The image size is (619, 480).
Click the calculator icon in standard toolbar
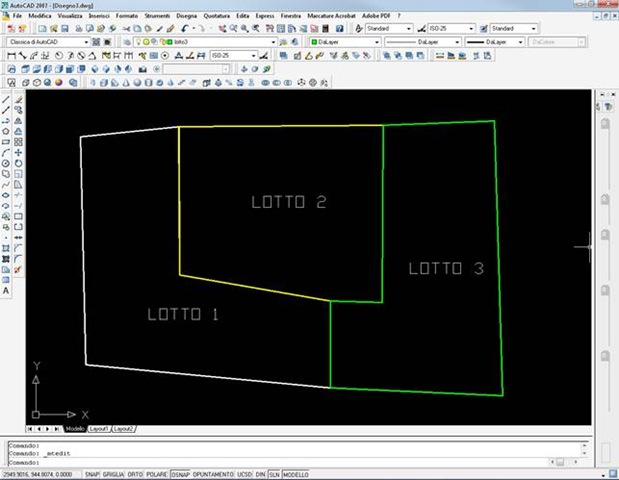[325, 28]
